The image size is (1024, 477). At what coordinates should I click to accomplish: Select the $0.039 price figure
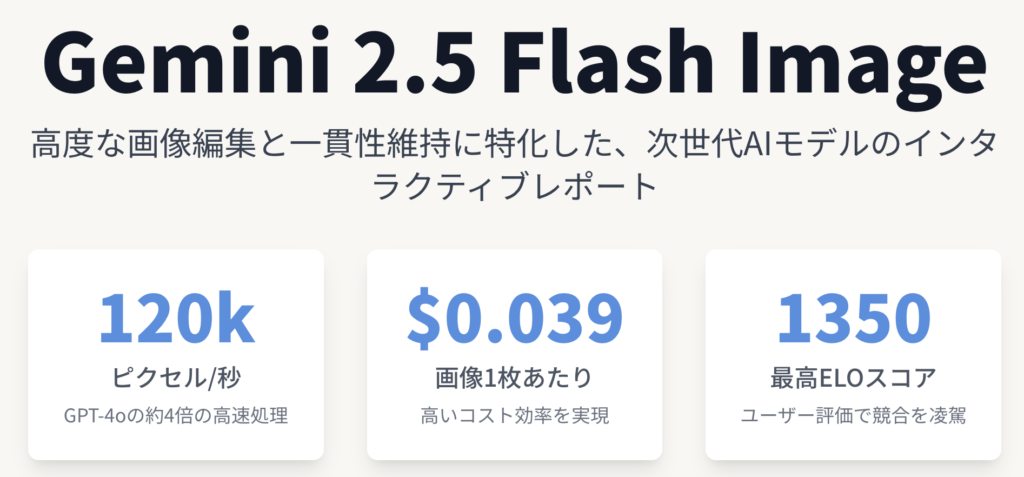(x=514, y=319)
